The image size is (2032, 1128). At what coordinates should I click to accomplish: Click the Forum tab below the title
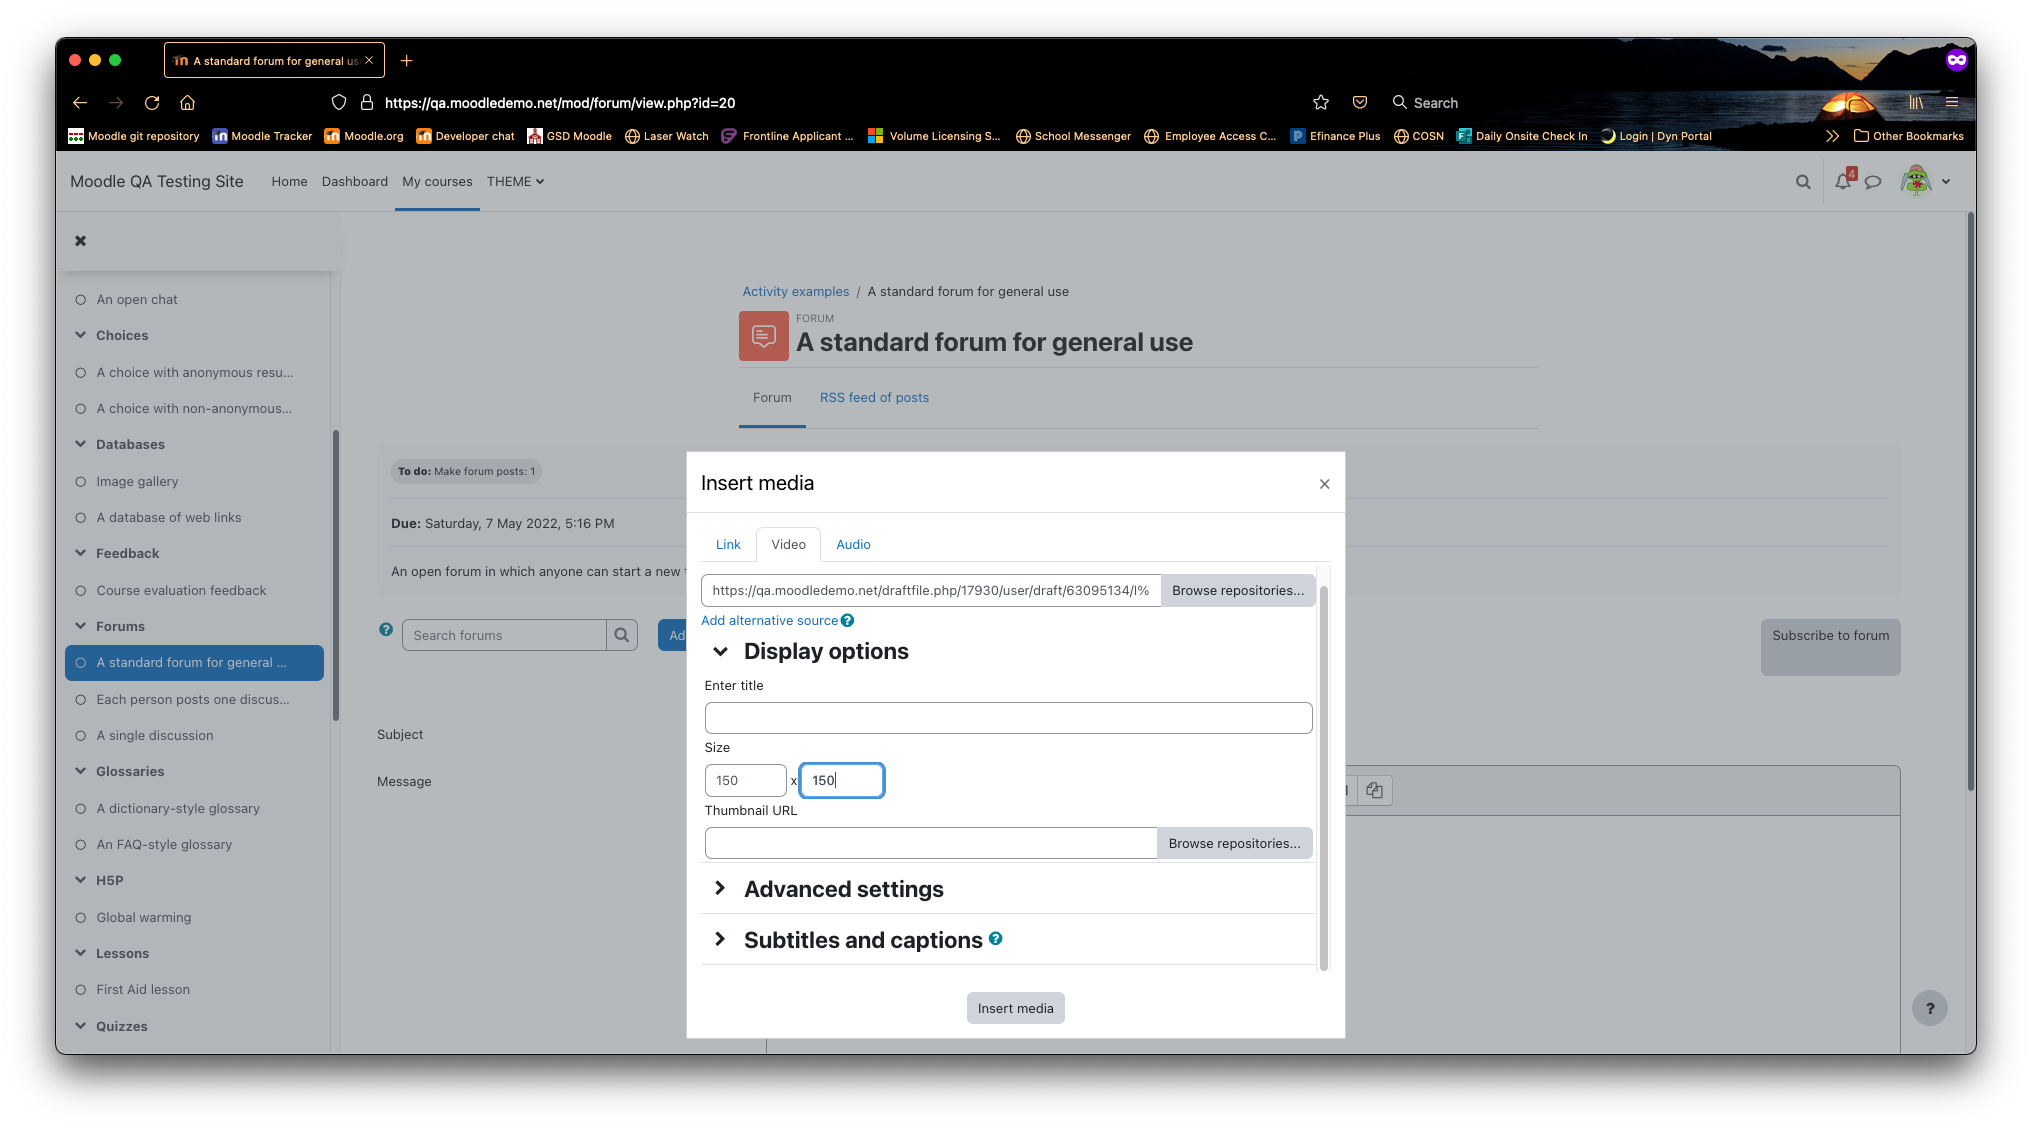click(772, 398)
